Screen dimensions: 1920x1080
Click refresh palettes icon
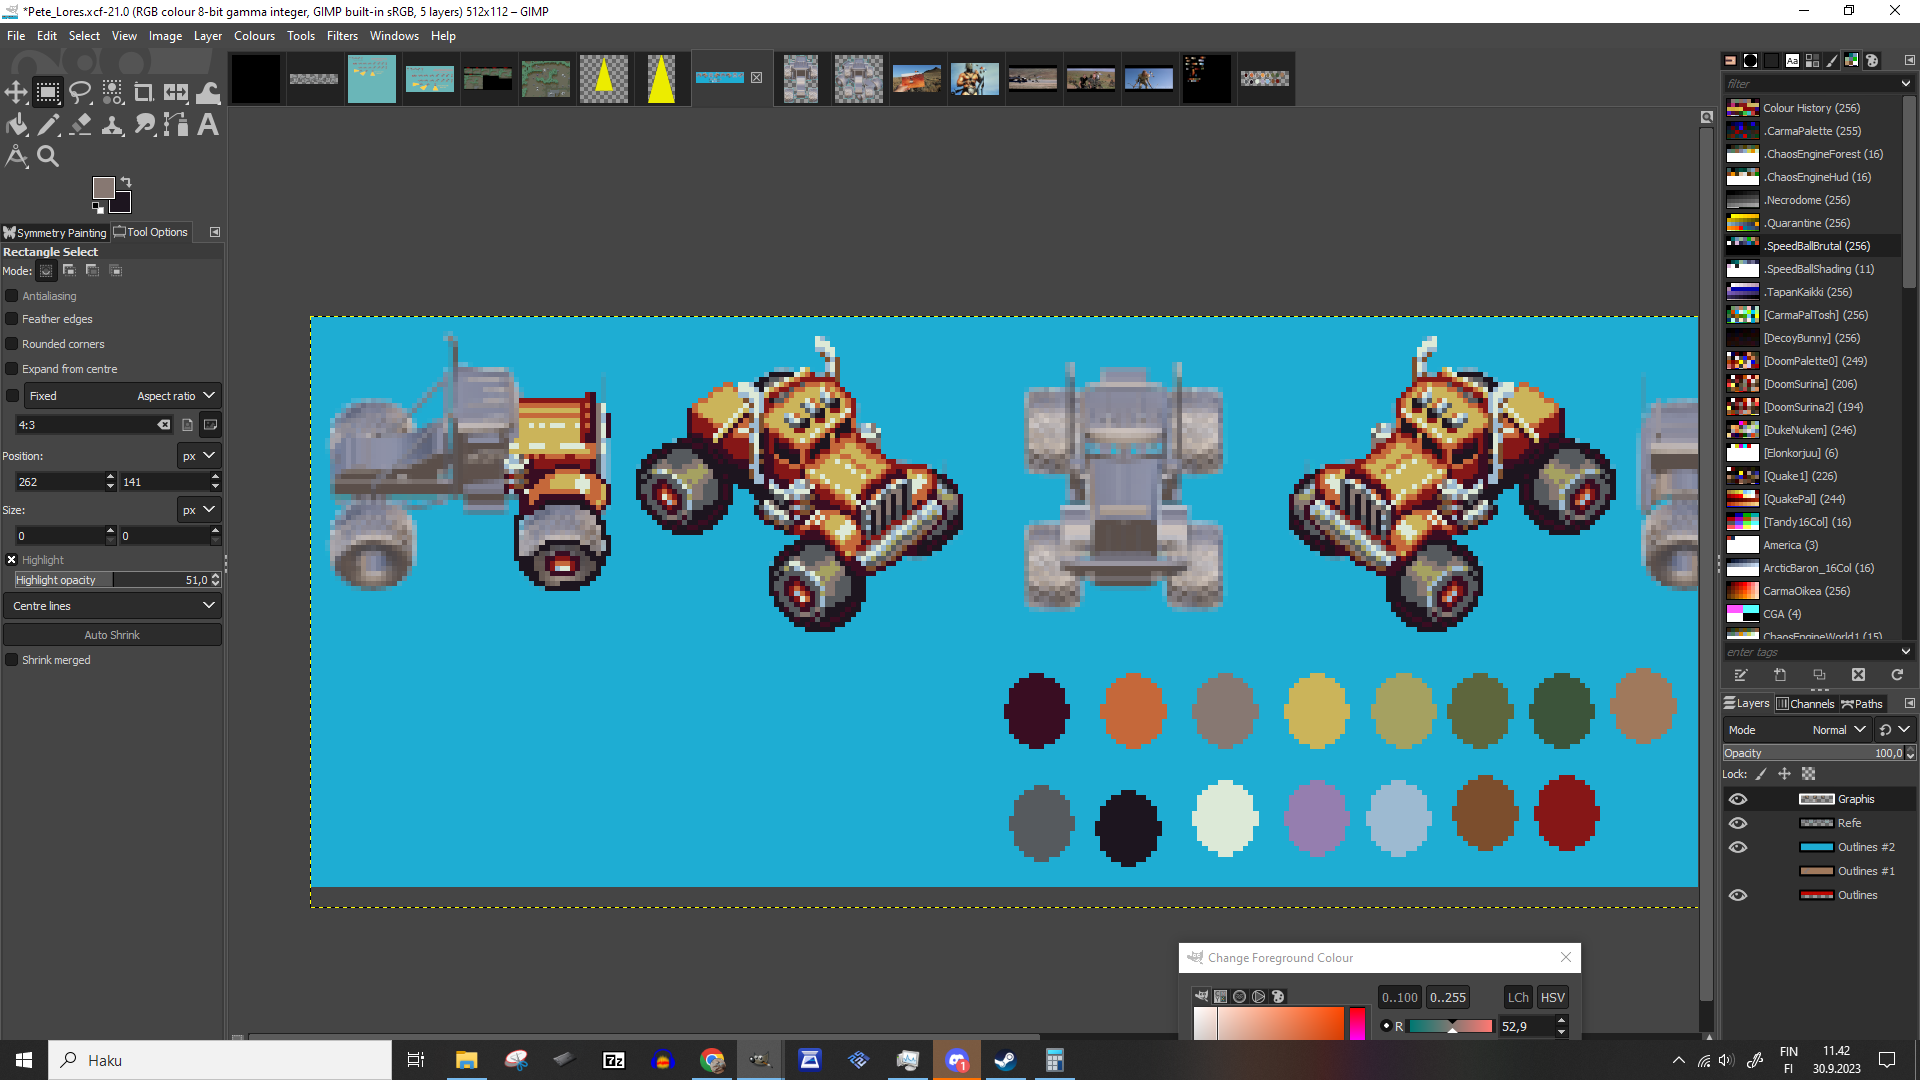[x=1897, y=675]
